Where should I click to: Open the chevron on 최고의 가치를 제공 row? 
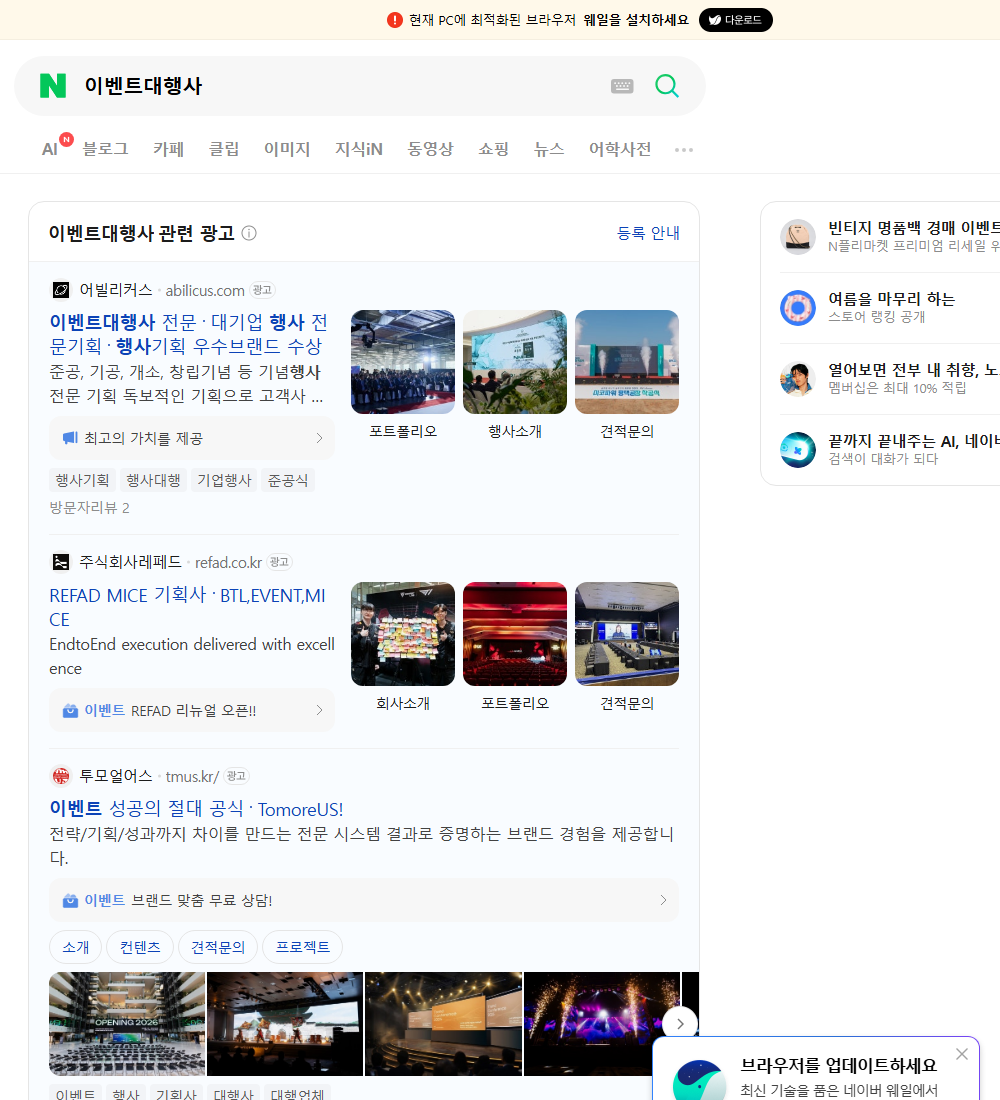(319, 438)
